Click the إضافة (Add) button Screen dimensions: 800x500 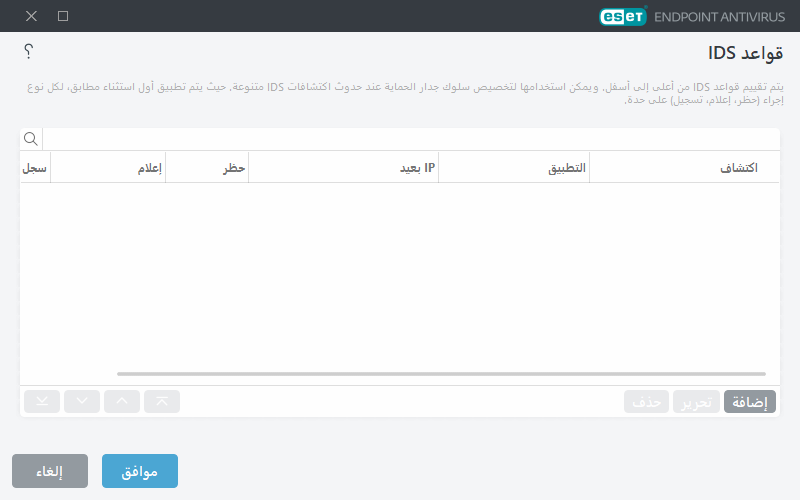(749, 402)
